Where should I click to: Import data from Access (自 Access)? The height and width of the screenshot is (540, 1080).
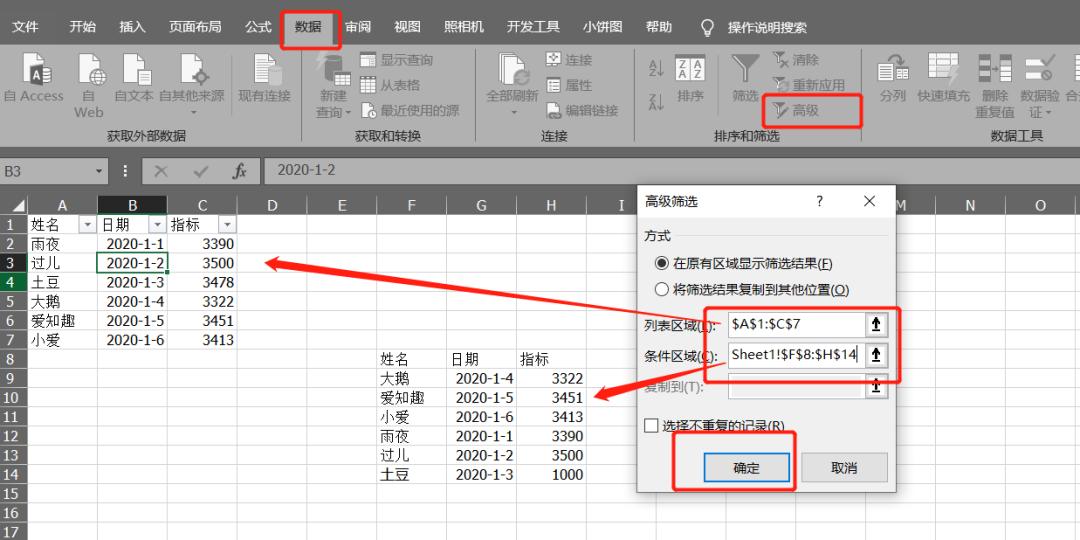[34, 79]
